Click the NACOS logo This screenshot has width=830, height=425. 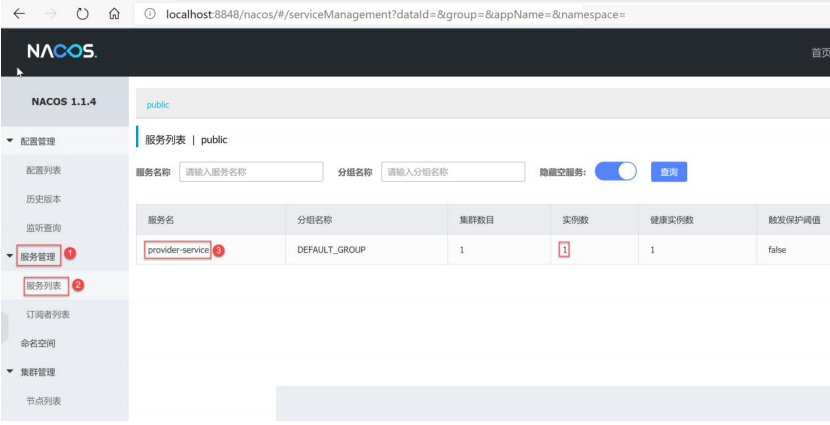click(62, 51)
